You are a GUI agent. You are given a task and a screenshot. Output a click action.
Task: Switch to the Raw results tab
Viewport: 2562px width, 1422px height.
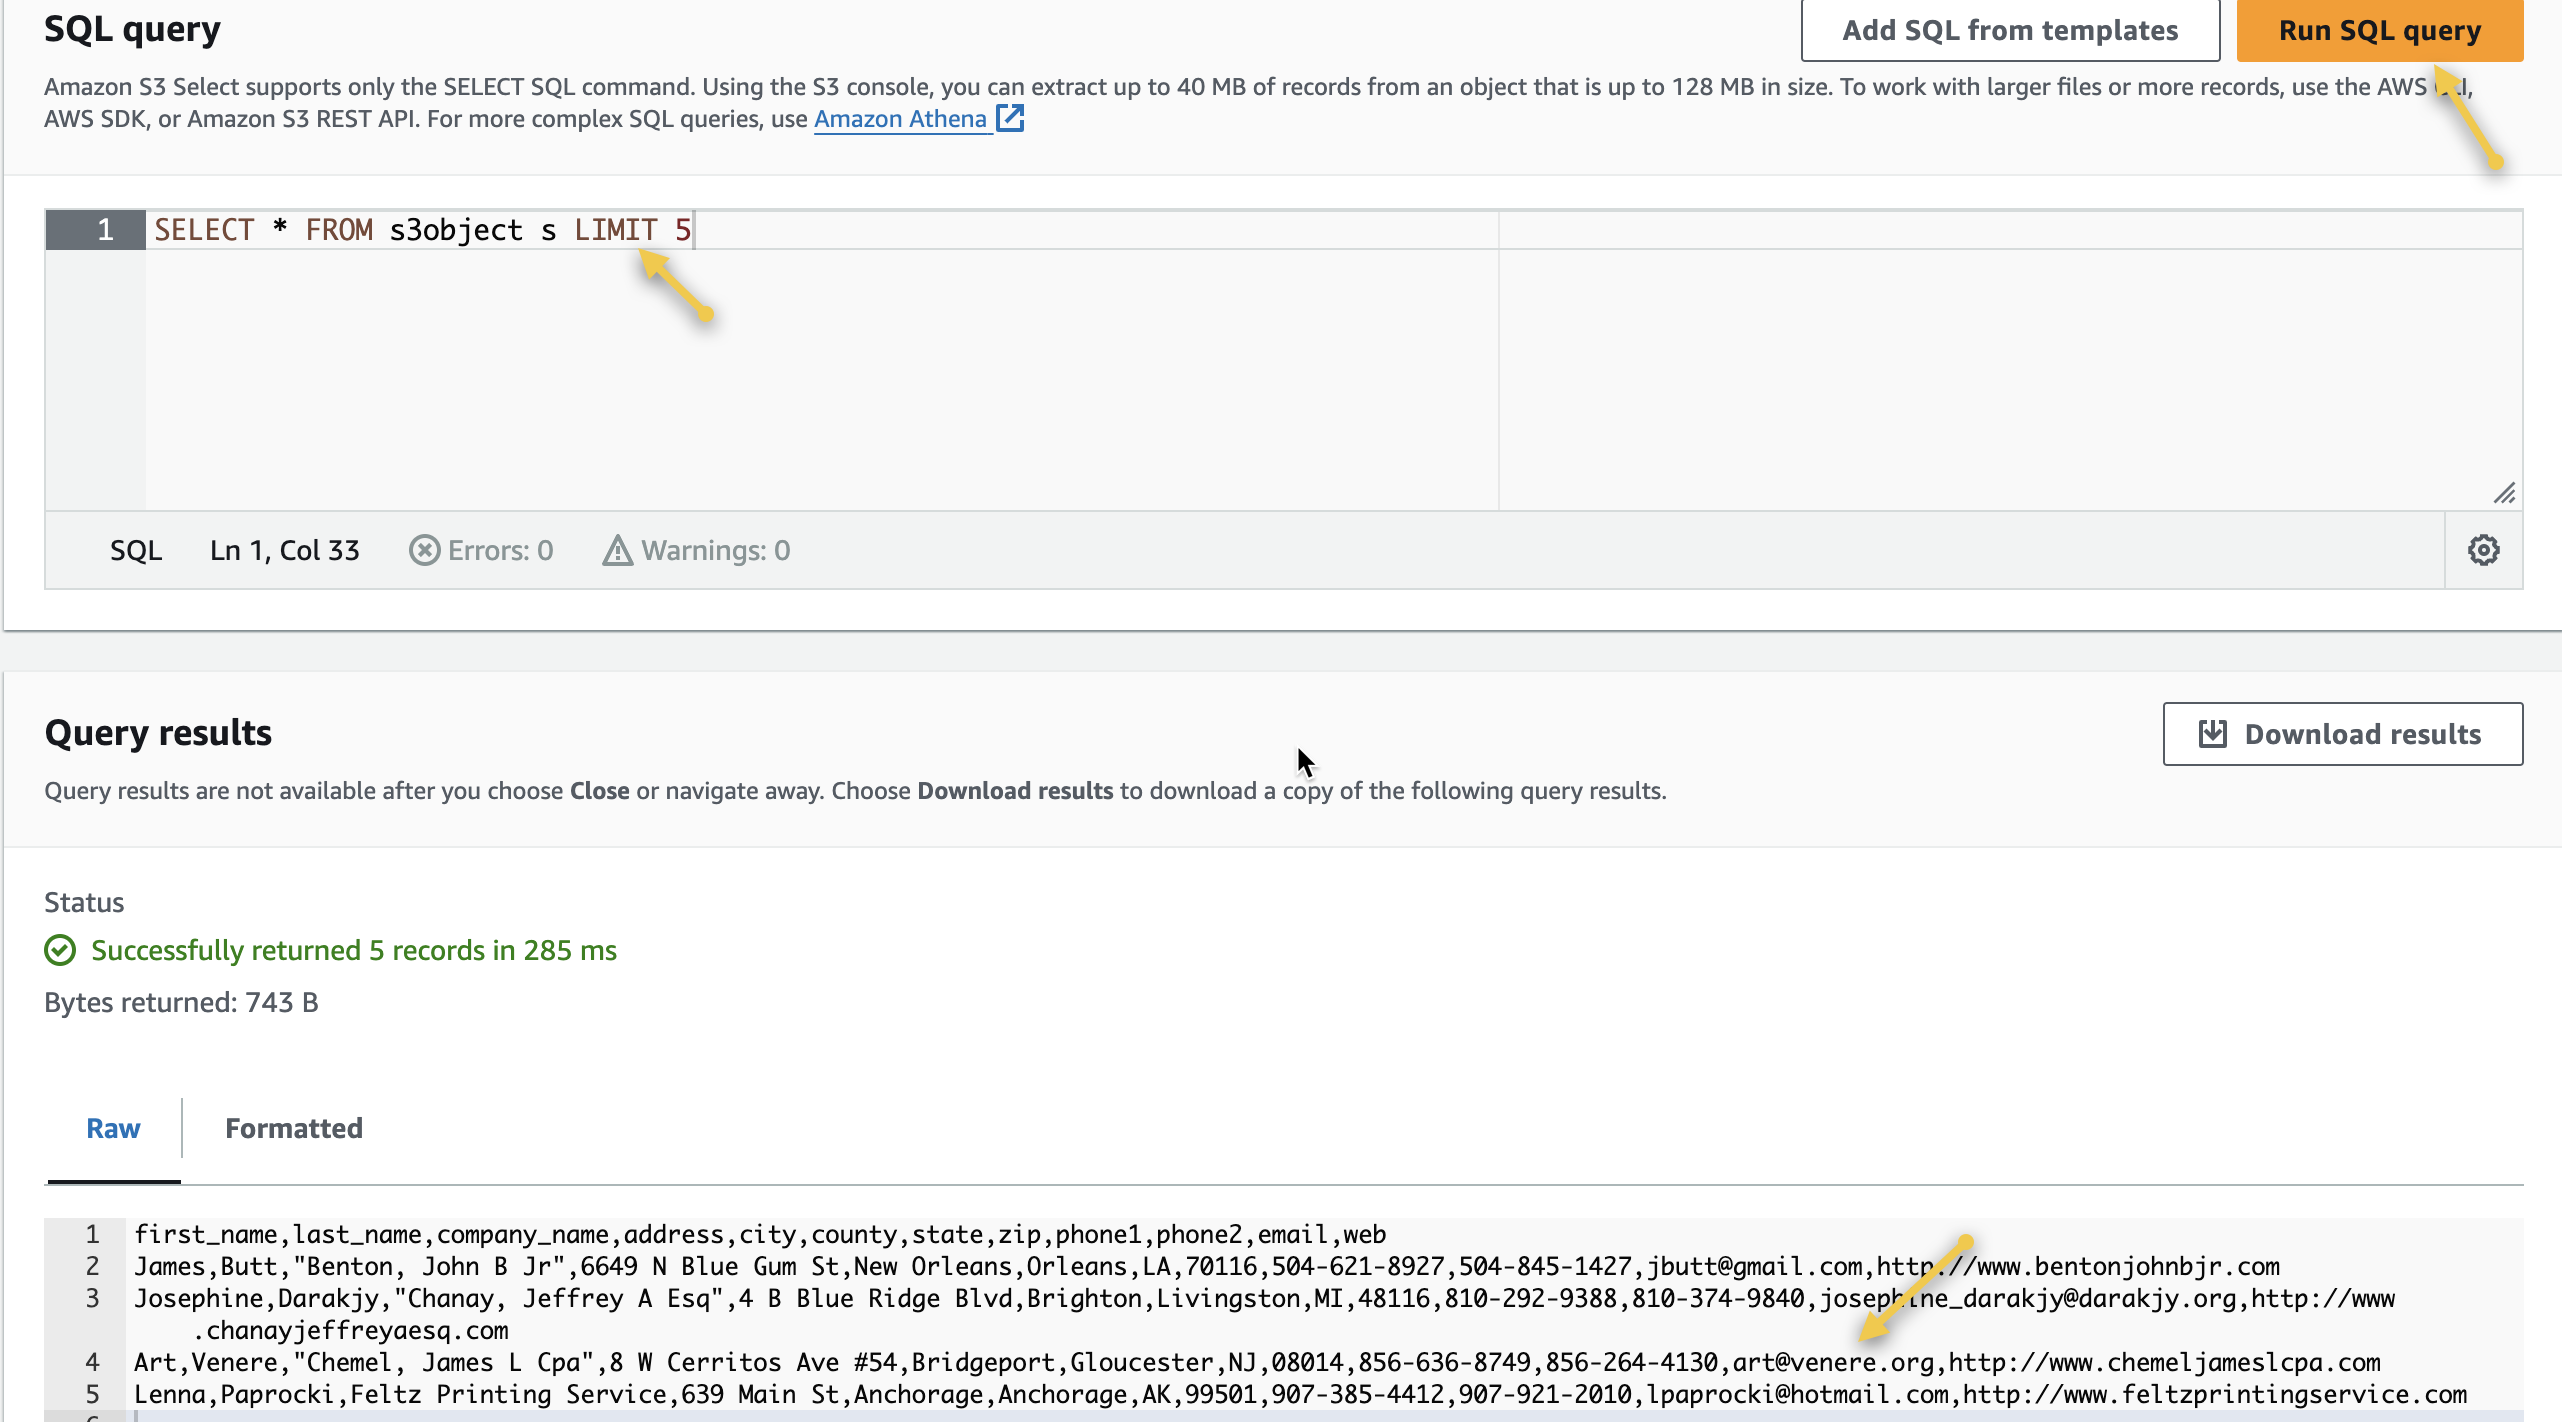tap(113, 1128)
